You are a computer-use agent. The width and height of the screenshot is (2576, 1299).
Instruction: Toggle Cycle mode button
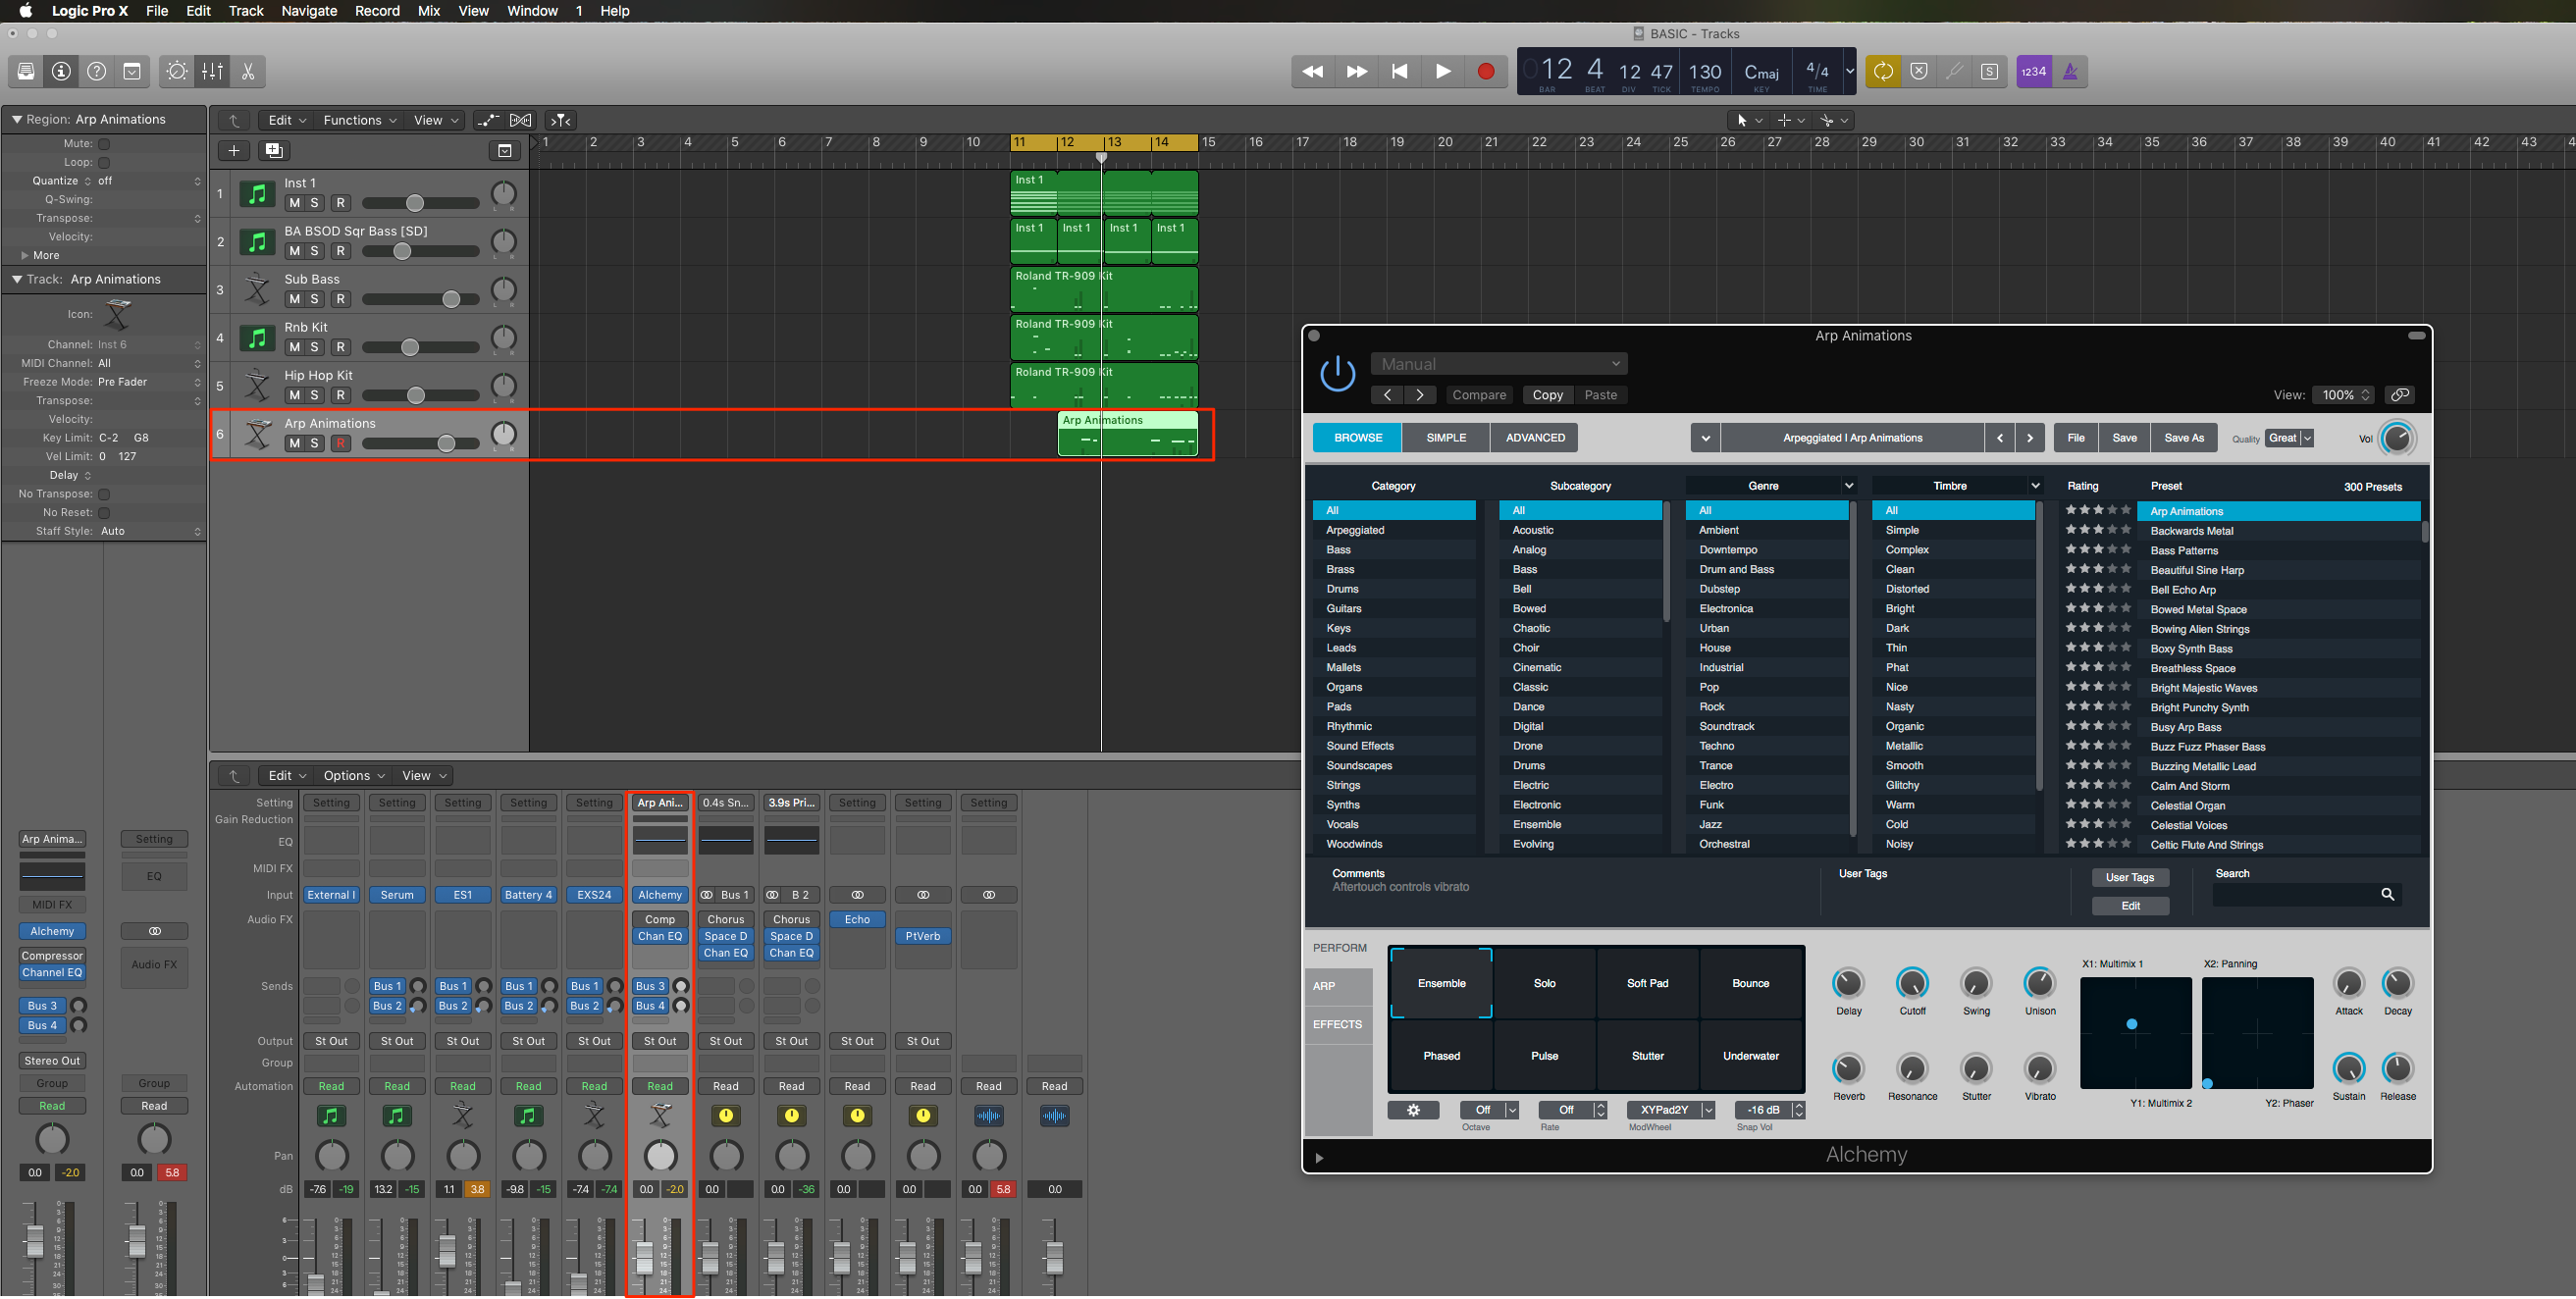(1883, 71)
